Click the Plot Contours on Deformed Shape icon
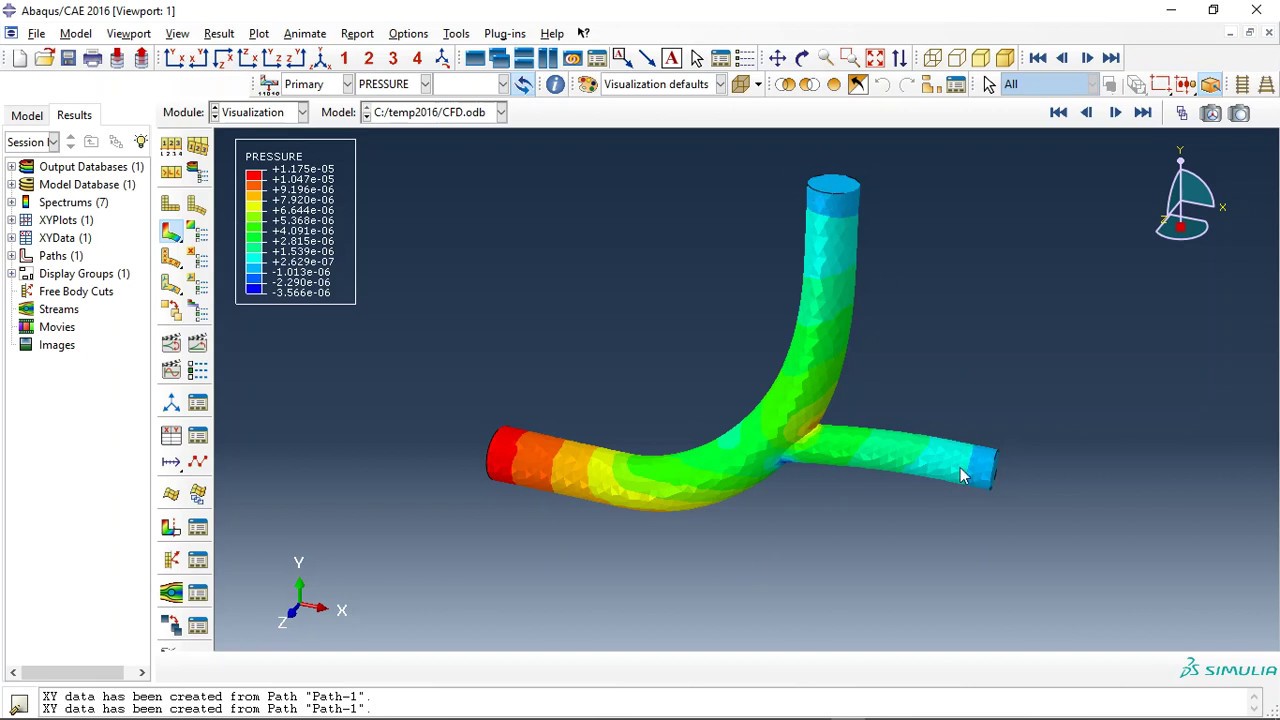 coord(171,233)
